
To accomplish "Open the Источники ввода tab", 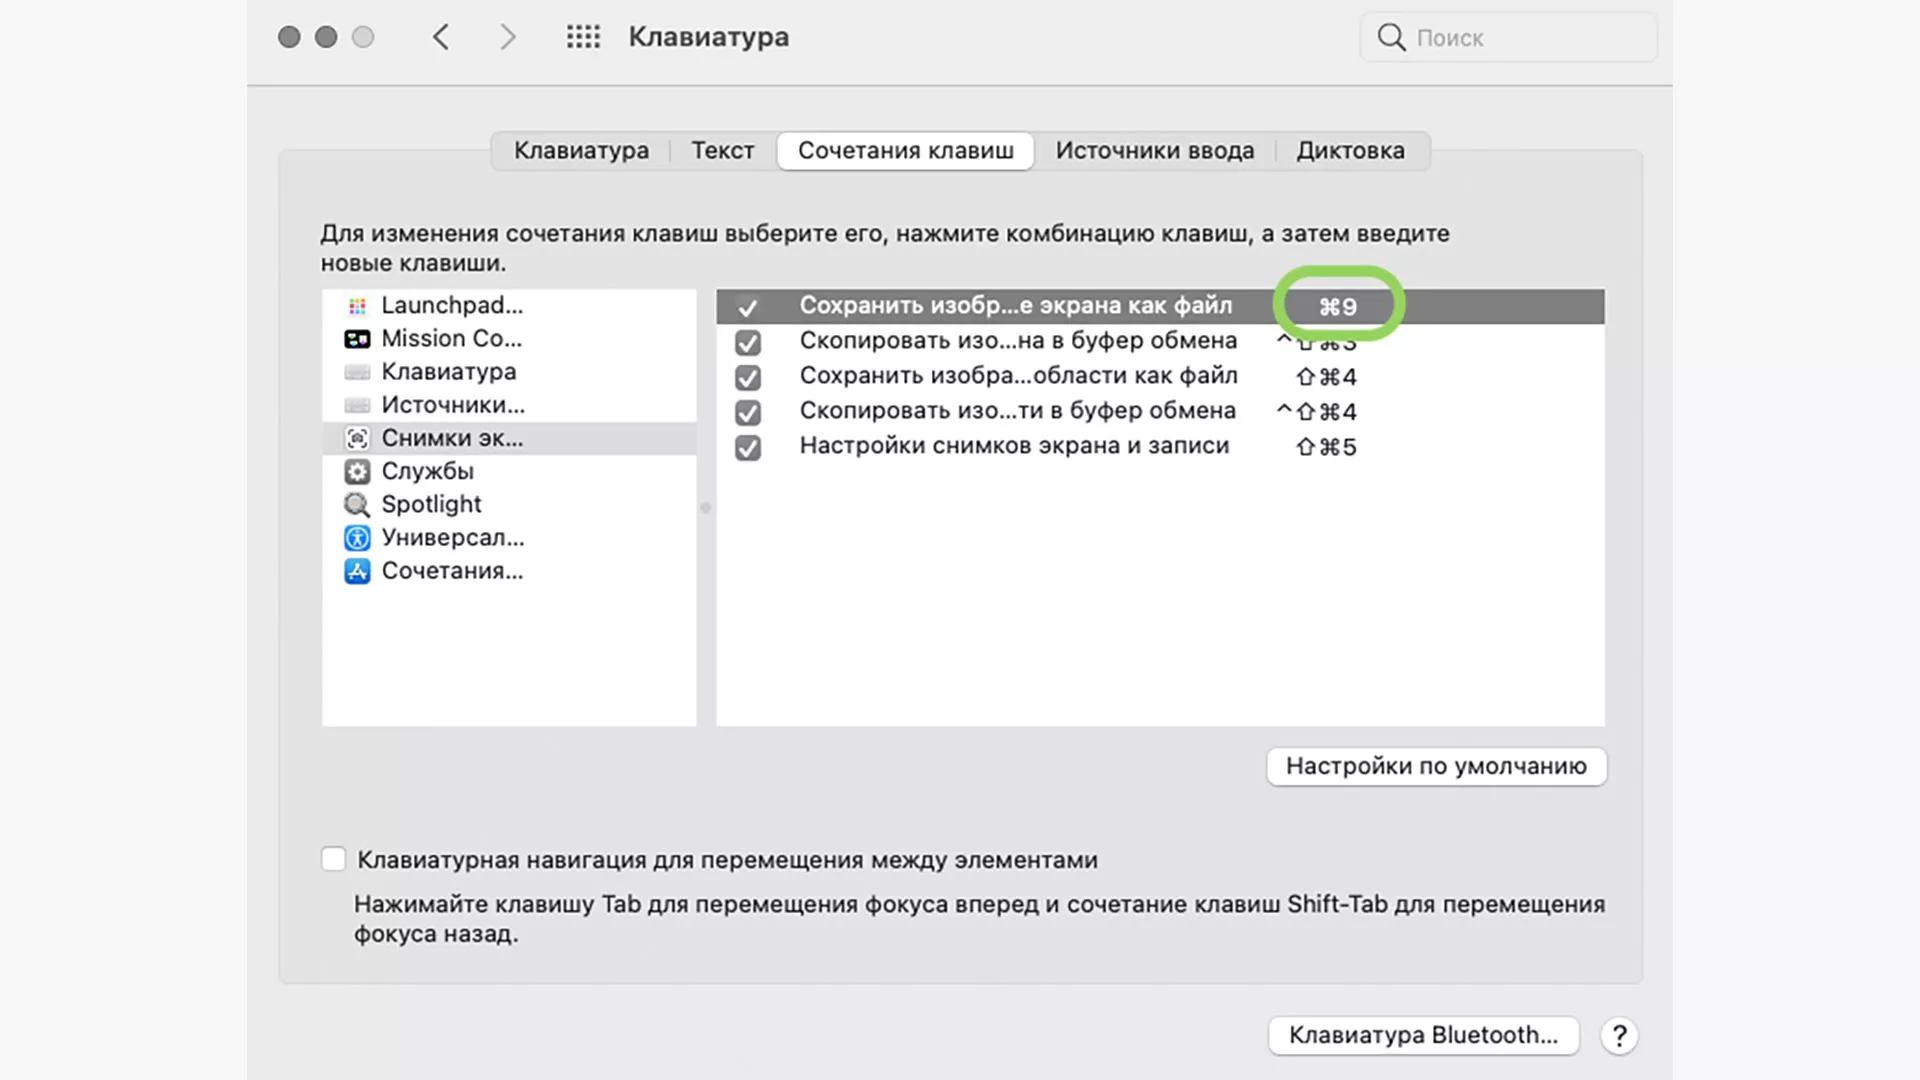I will tap(1155, 151).
